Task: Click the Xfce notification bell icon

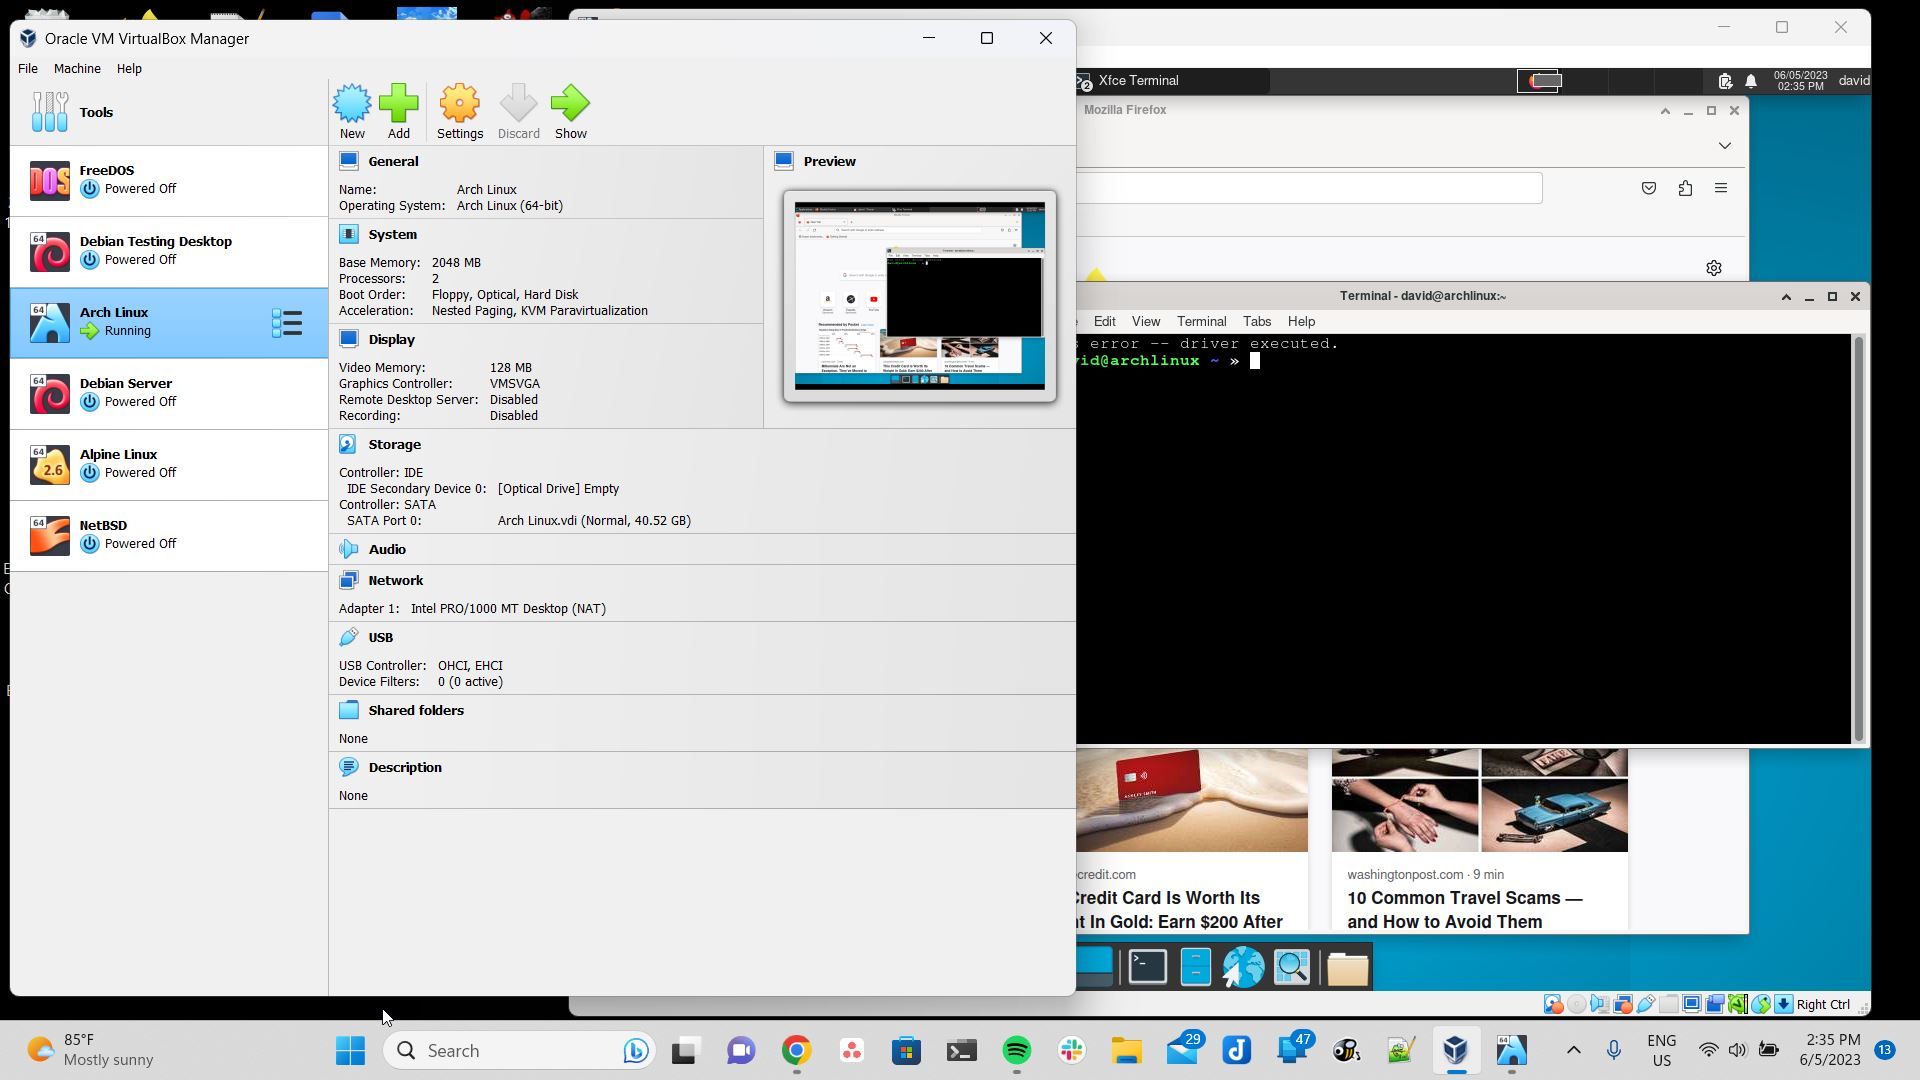Action: [1751, 81]
